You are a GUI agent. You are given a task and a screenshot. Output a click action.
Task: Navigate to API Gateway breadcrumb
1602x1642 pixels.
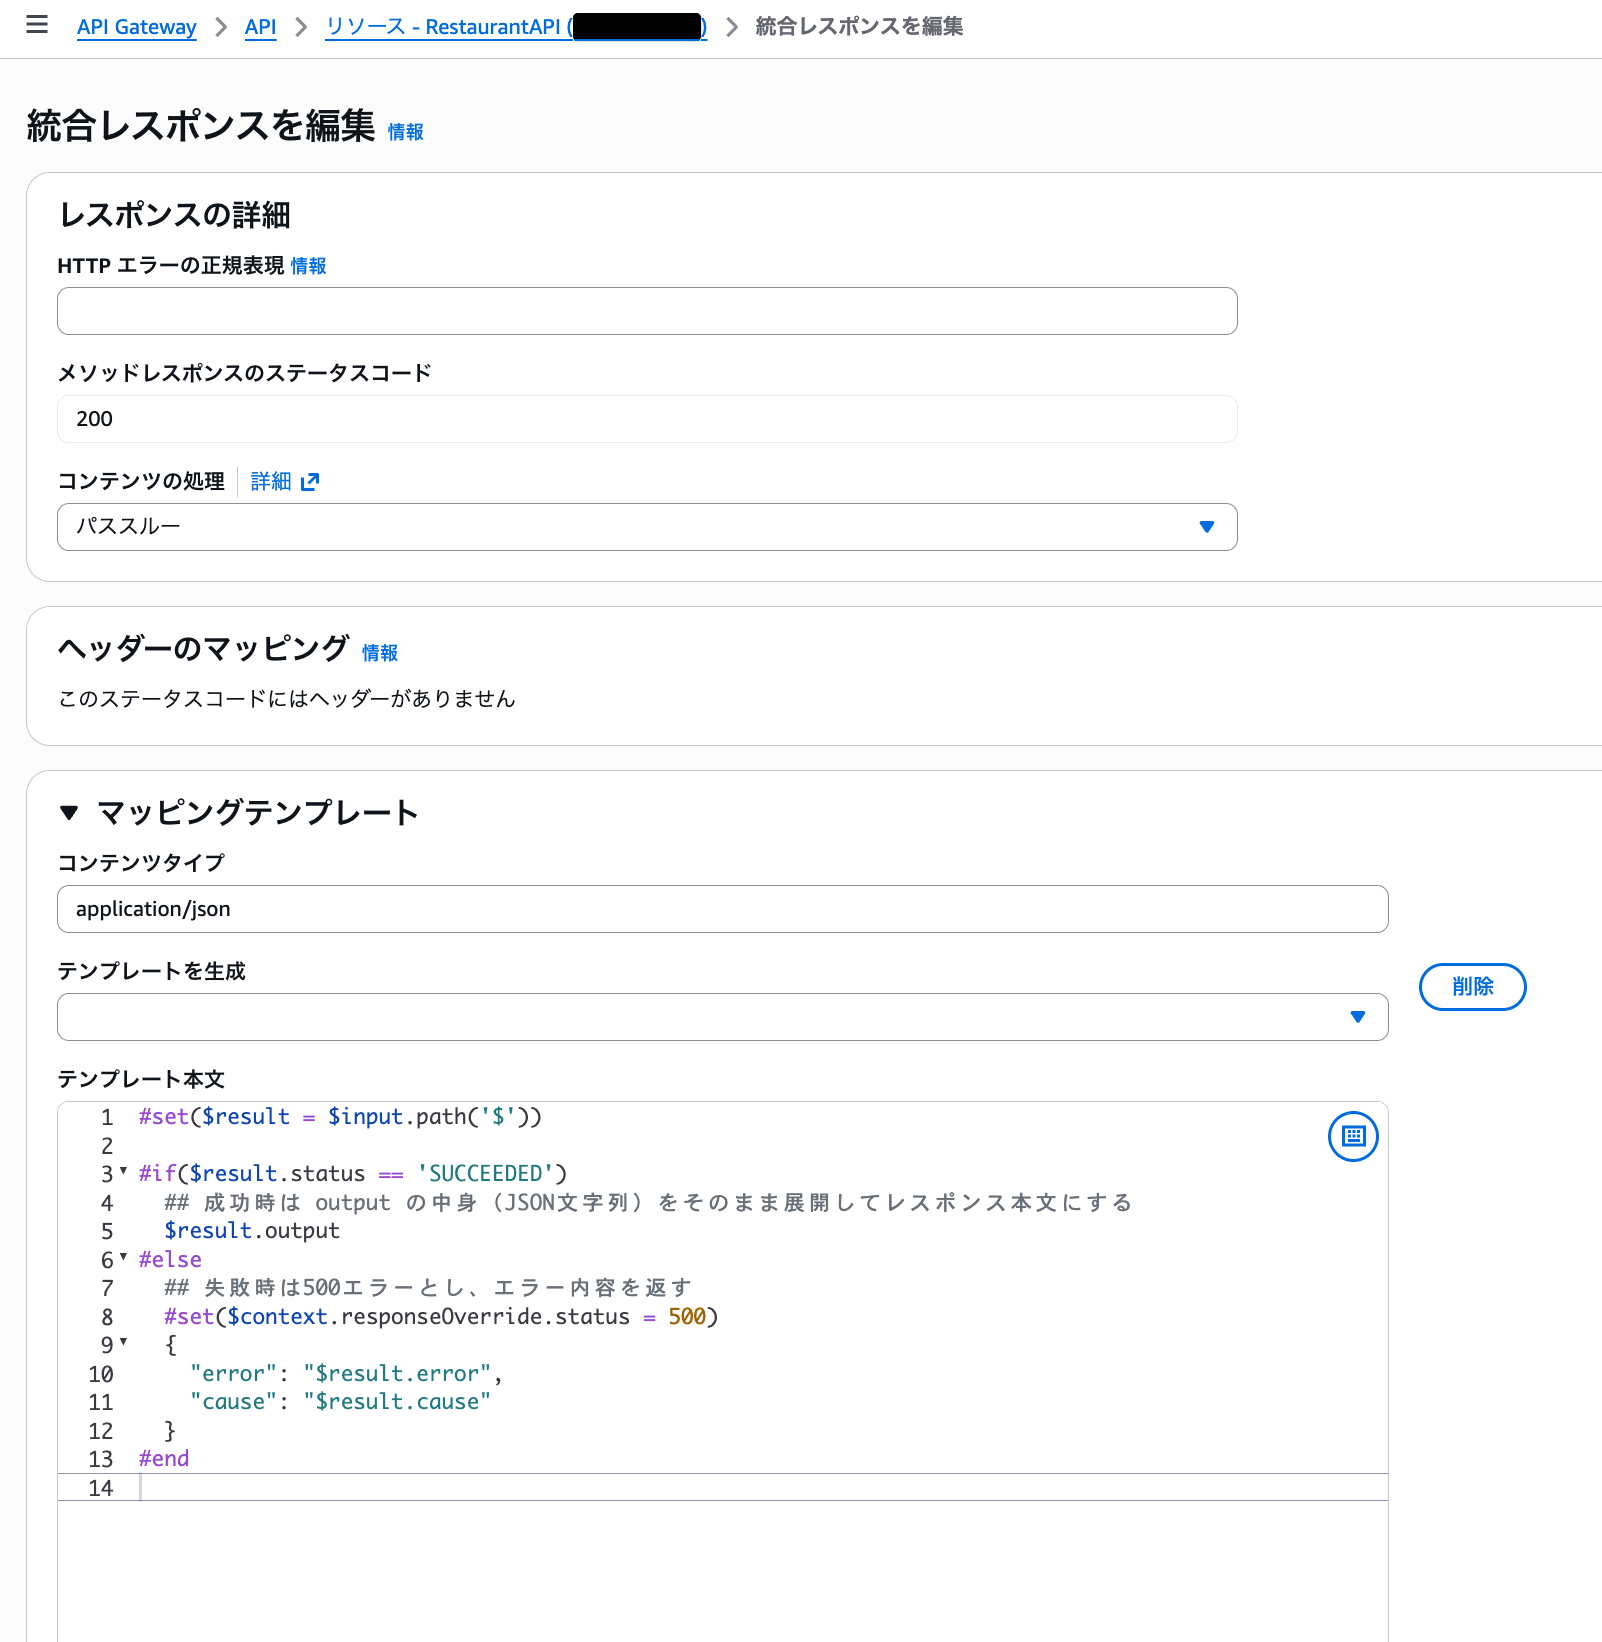coord(136,26)
